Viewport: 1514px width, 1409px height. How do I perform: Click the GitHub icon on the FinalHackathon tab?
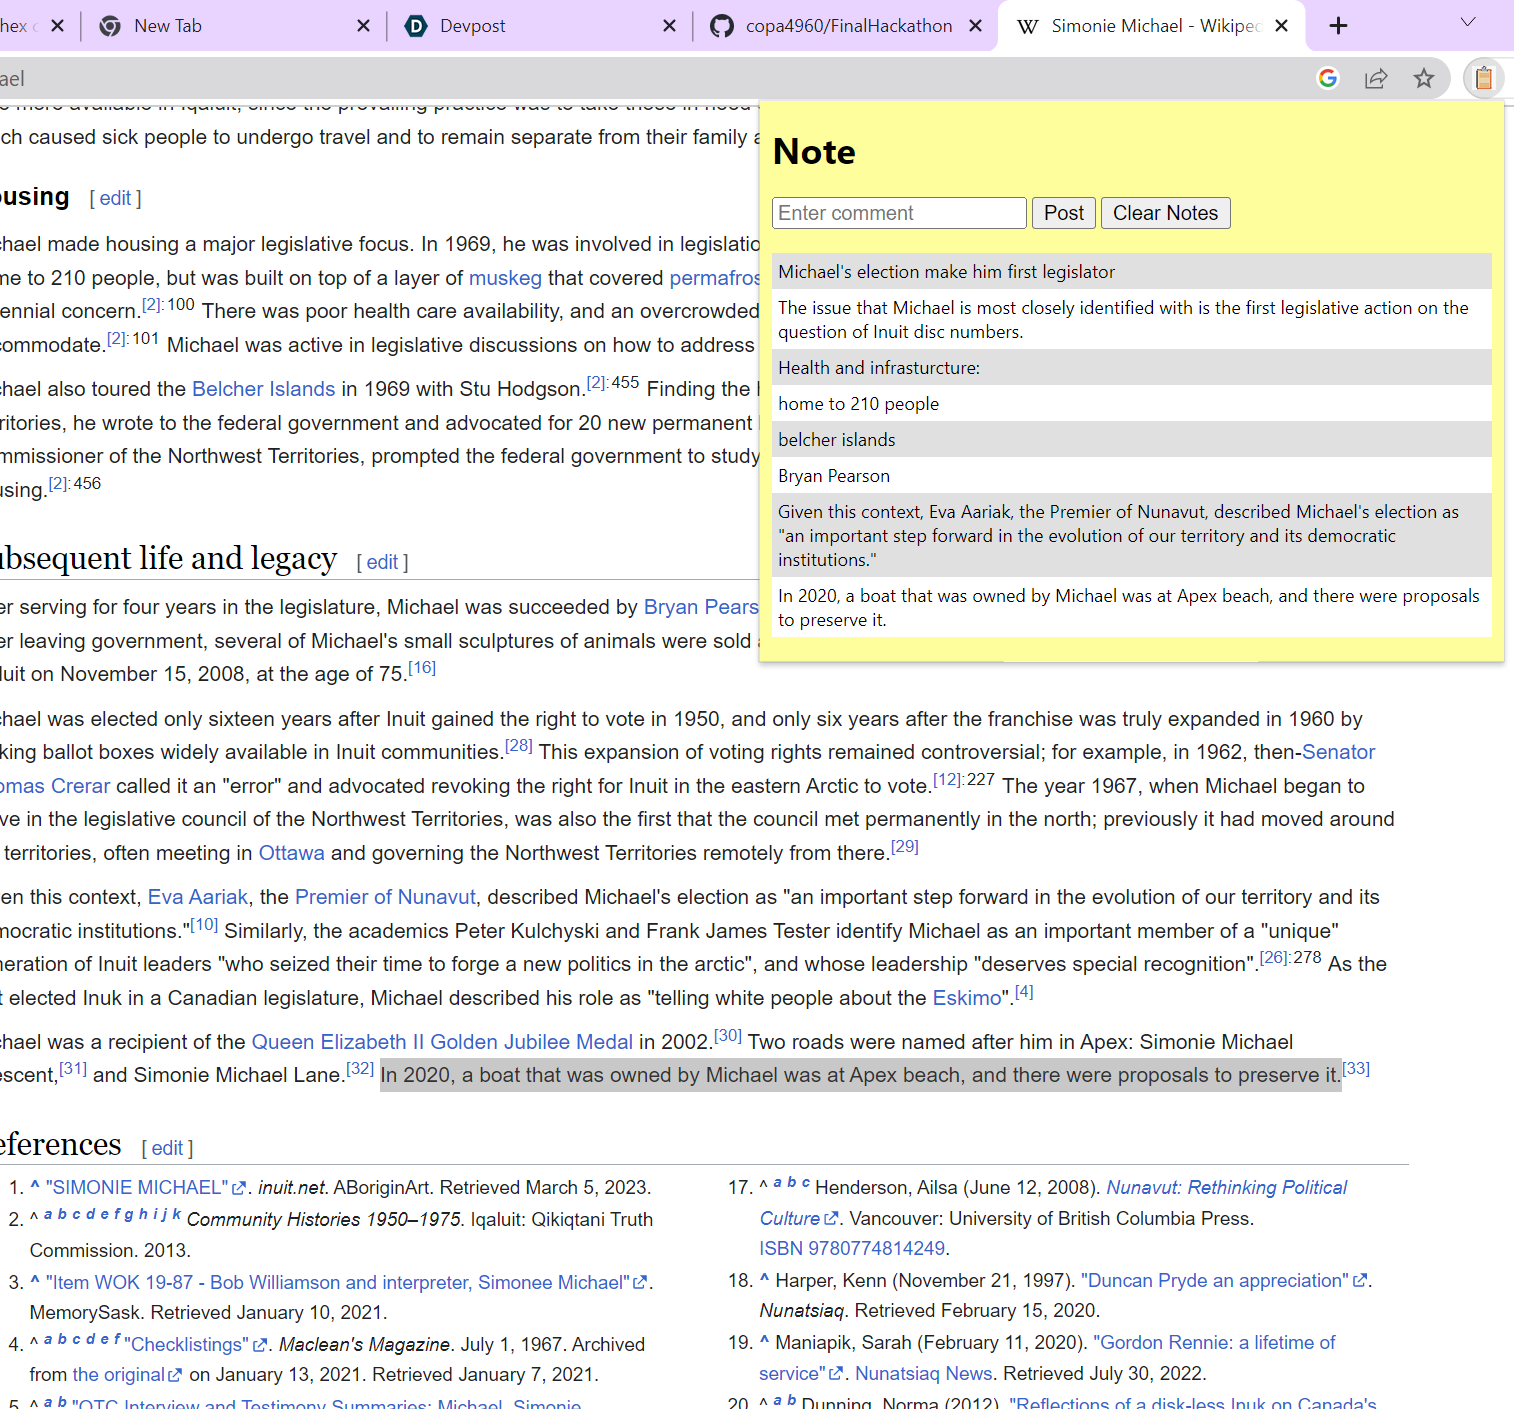(722, 26)
